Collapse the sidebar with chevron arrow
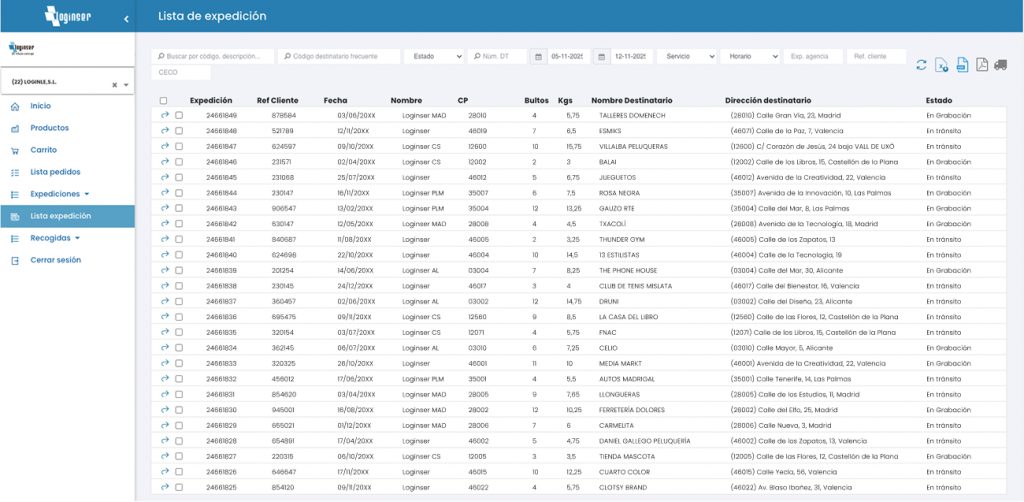The height and width of the screenshot is (502, 1024). pyautogui.click(x=126, y=18)
